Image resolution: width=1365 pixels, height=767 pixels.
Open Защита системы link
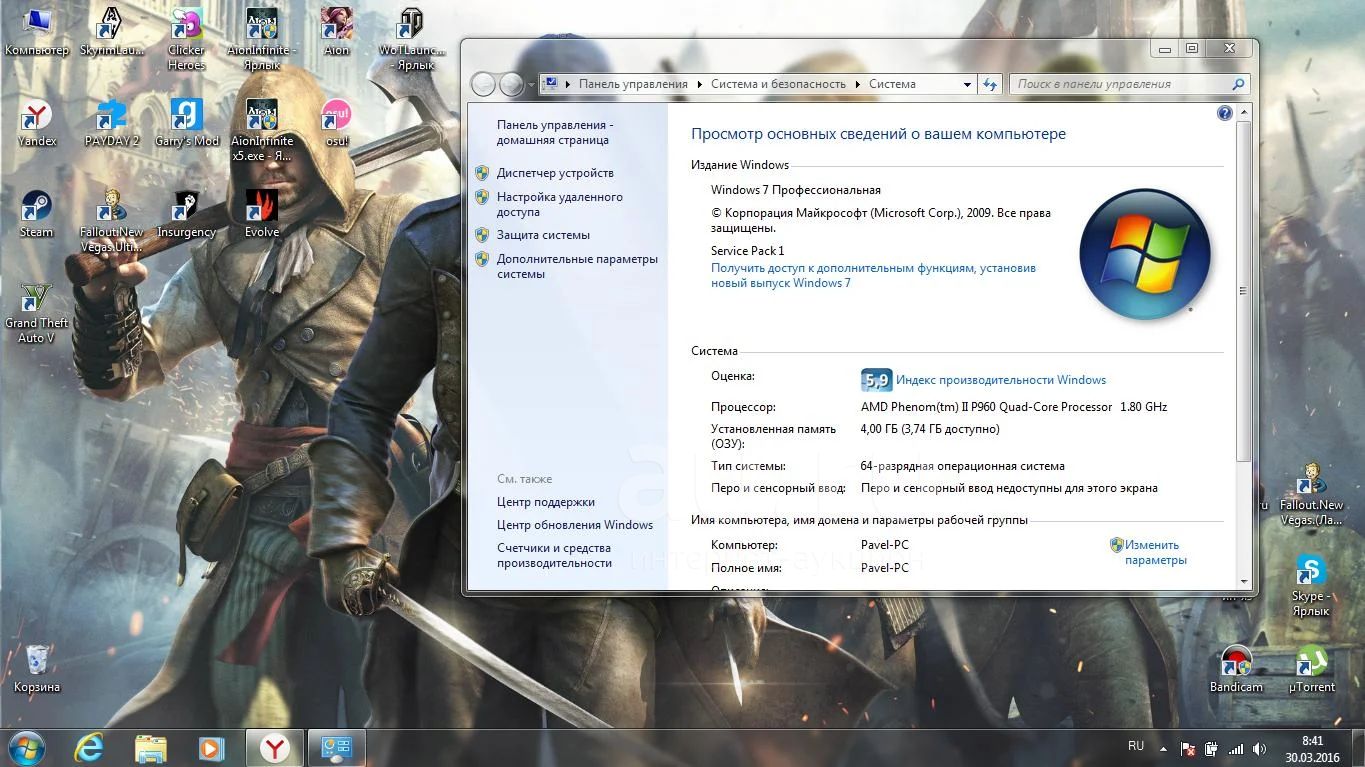543,235
